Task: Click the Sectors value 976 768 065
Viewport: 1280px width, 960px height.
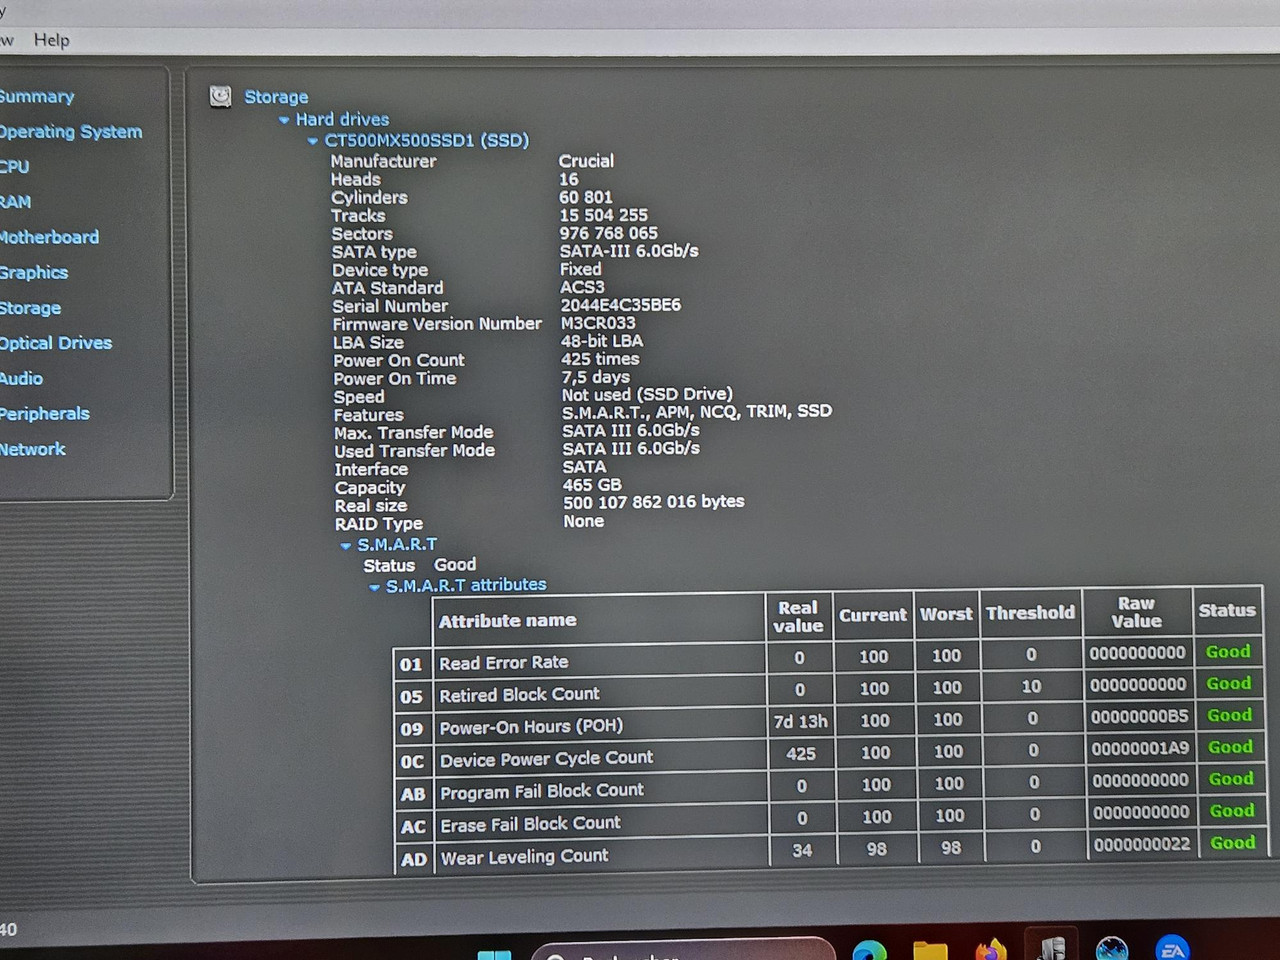Action: point(608,233)
